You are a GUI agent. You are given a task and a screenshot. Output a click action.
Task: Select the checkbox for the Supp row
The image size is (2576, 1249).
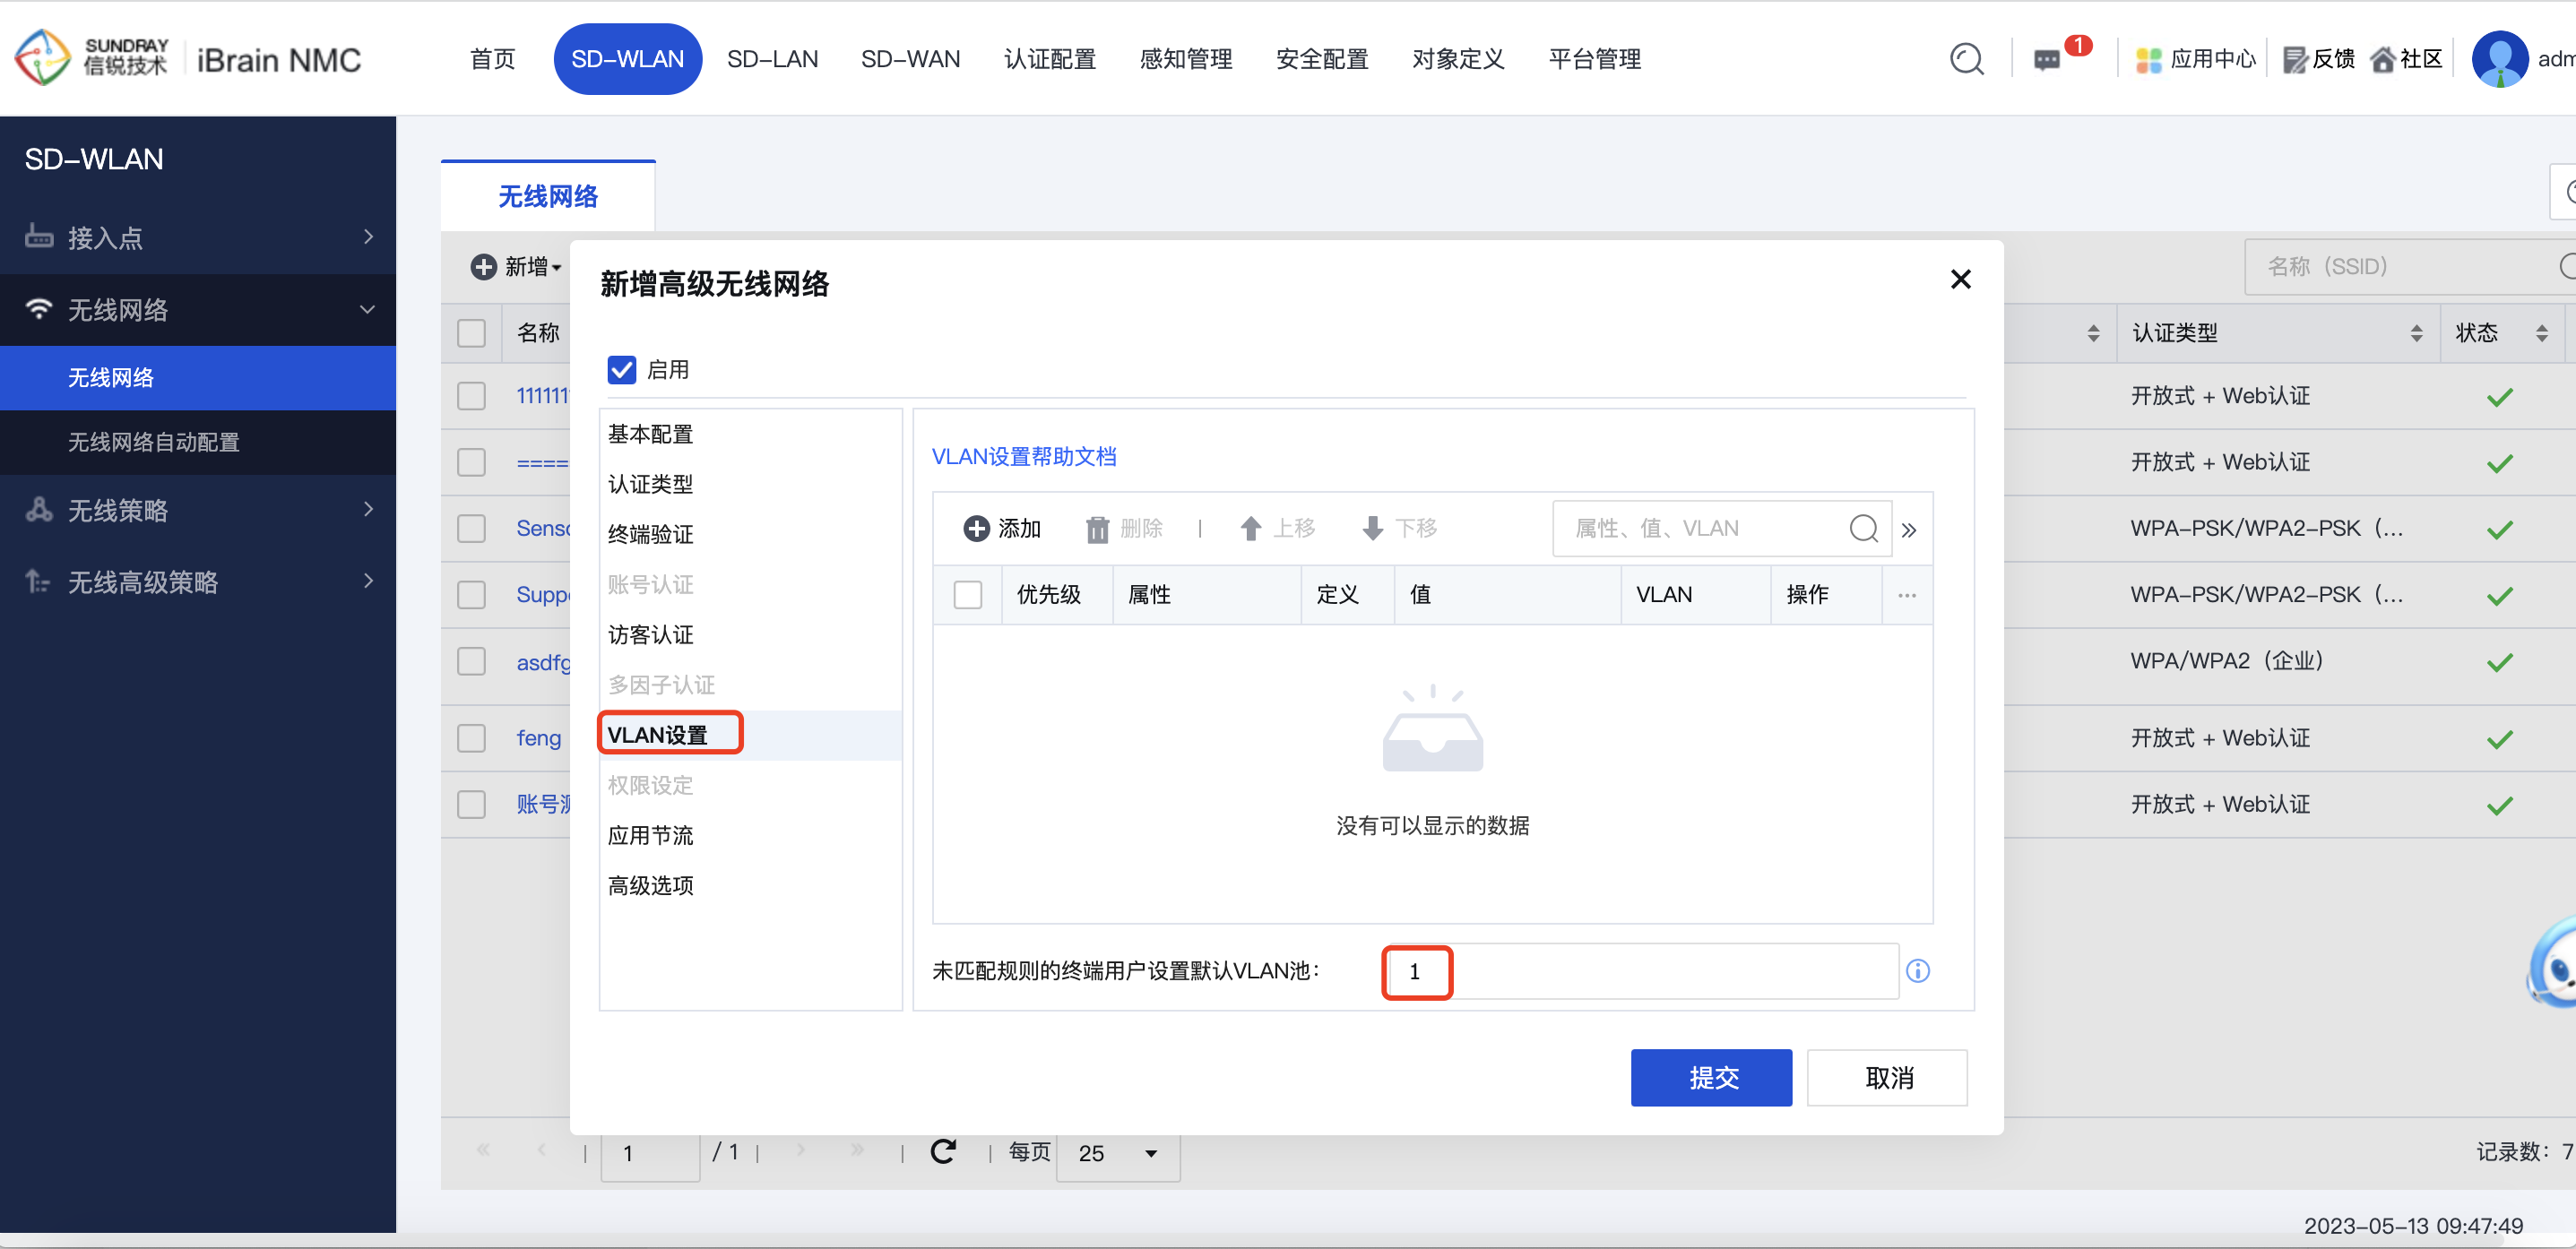pos(471,595)
